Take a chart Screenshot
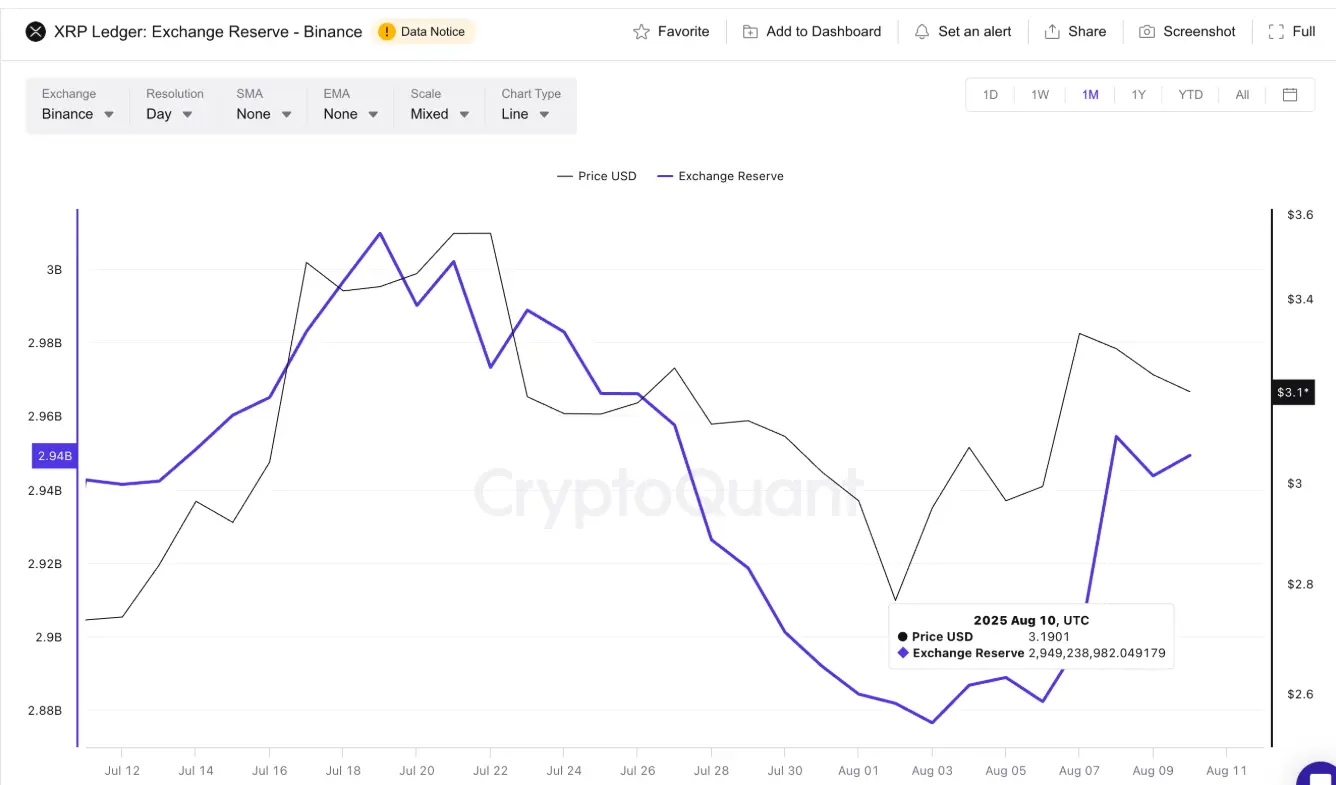The width and height of the screenshot is (1336, 785). [1188, 32]
